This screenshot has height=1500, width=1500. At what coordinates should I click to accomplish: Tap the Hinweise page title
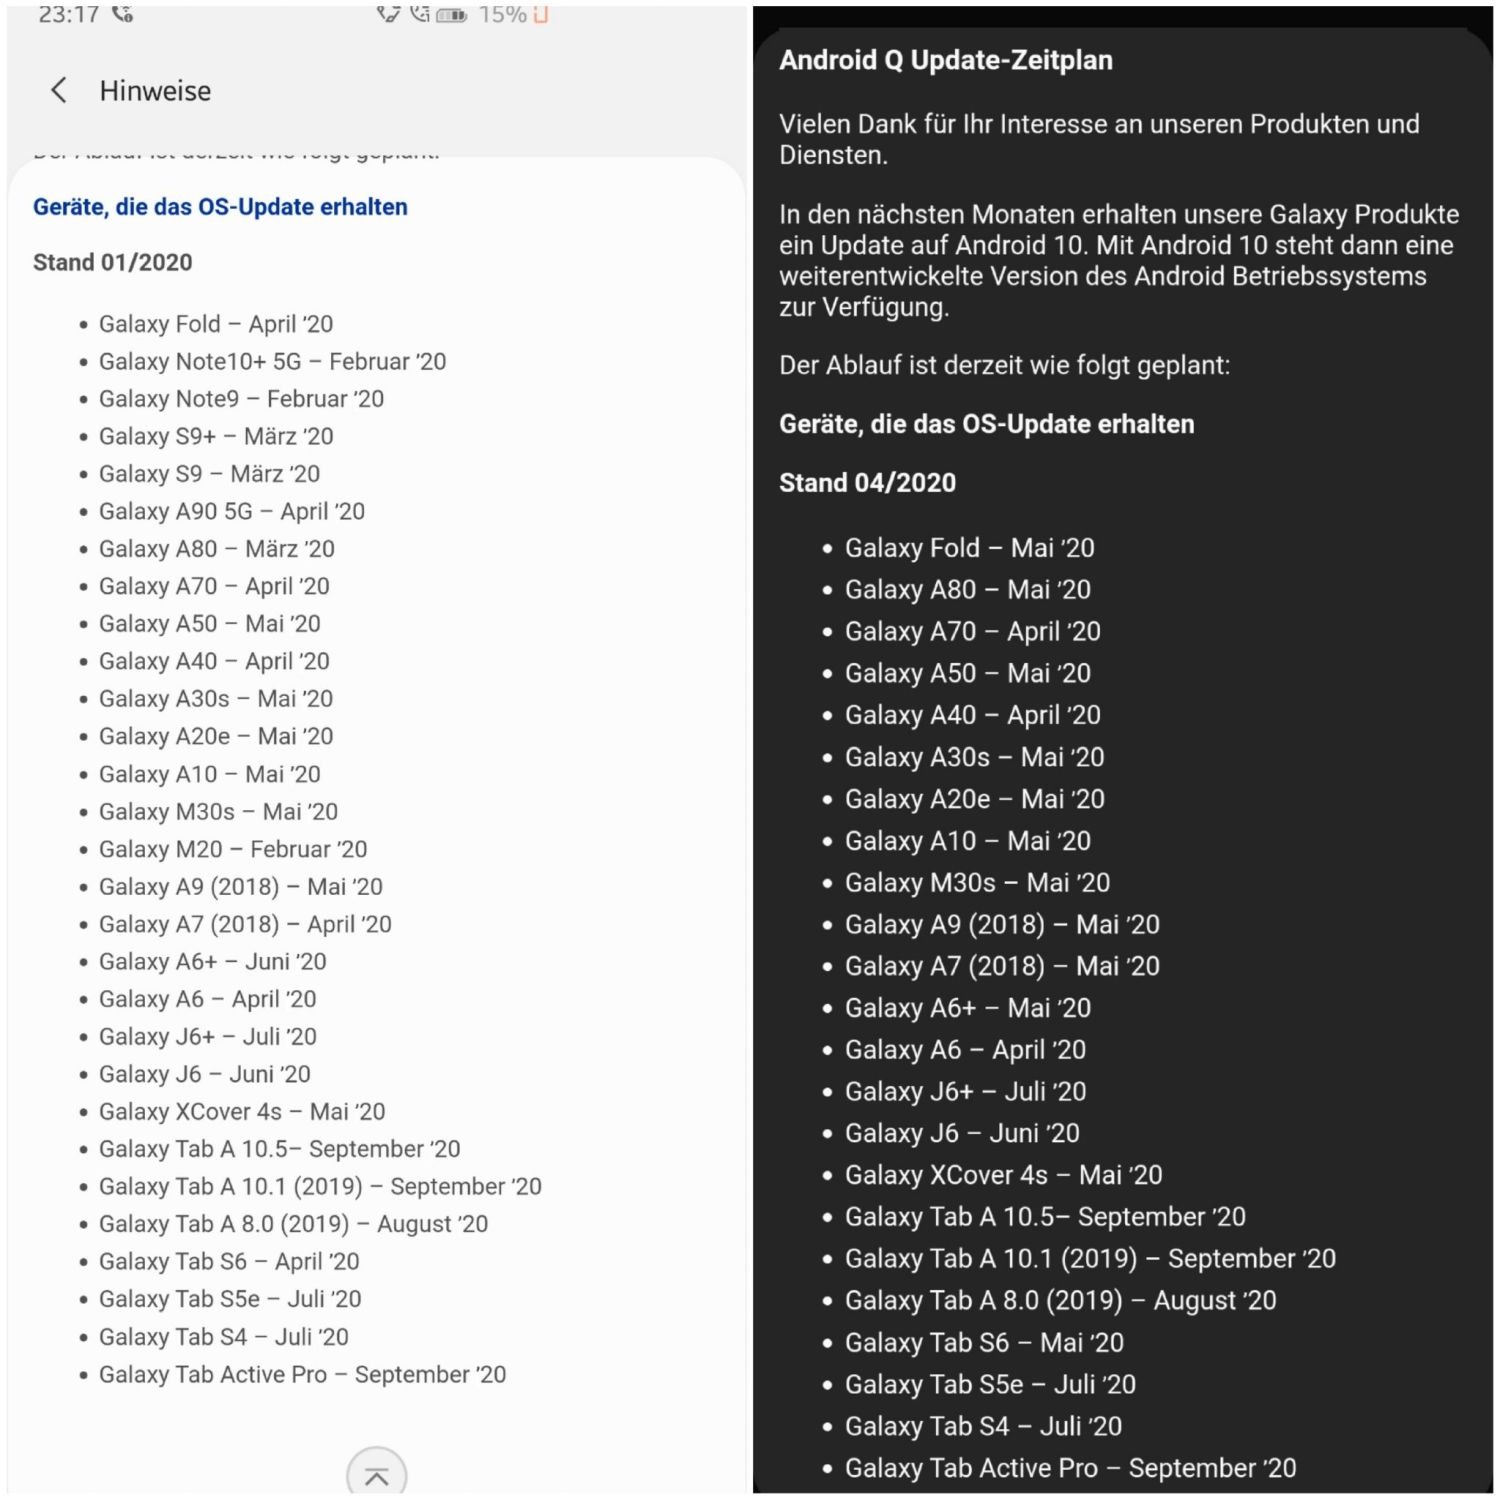[x=155, y=91]
